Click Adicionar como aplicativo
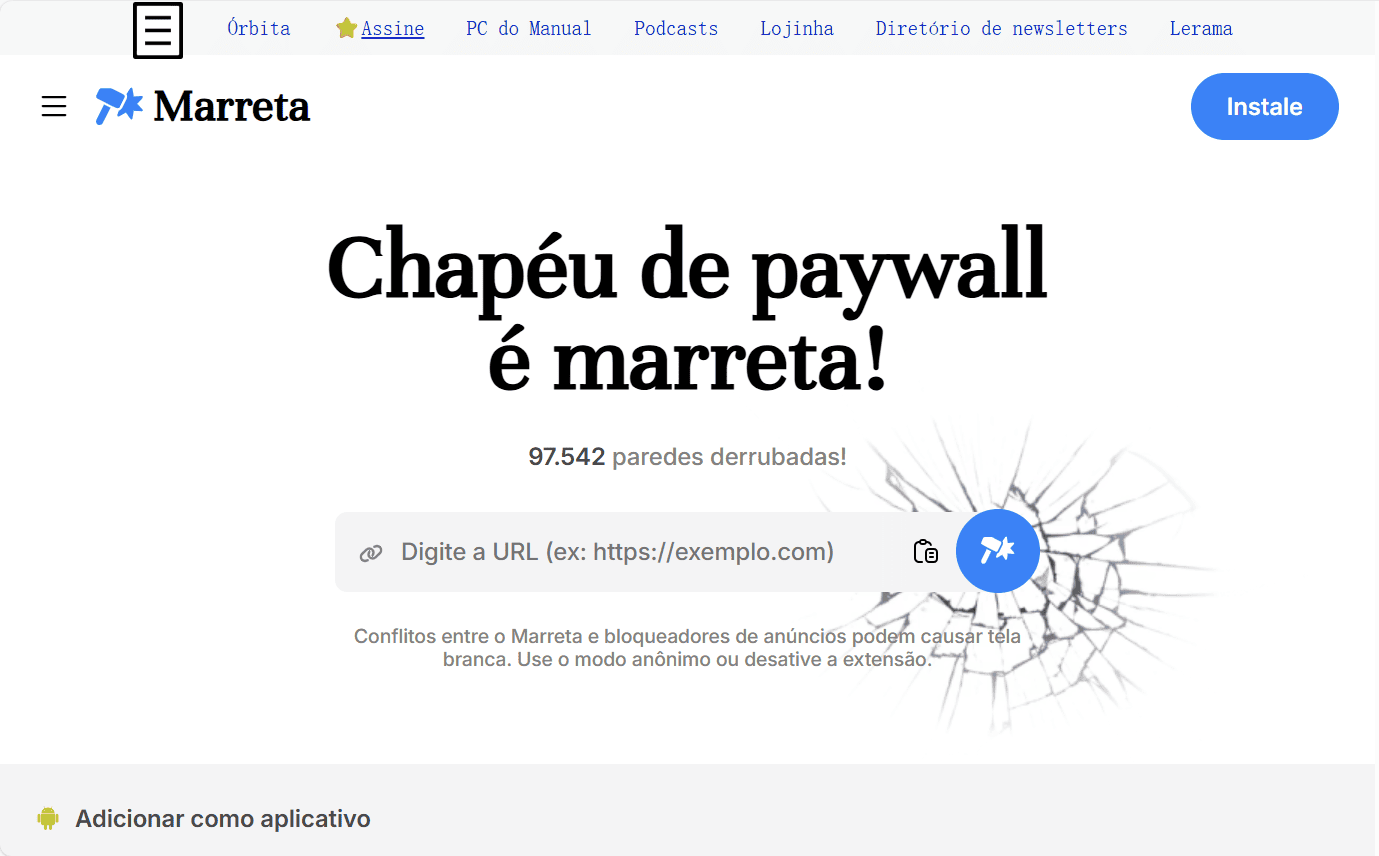 click(x=222, y=818)
